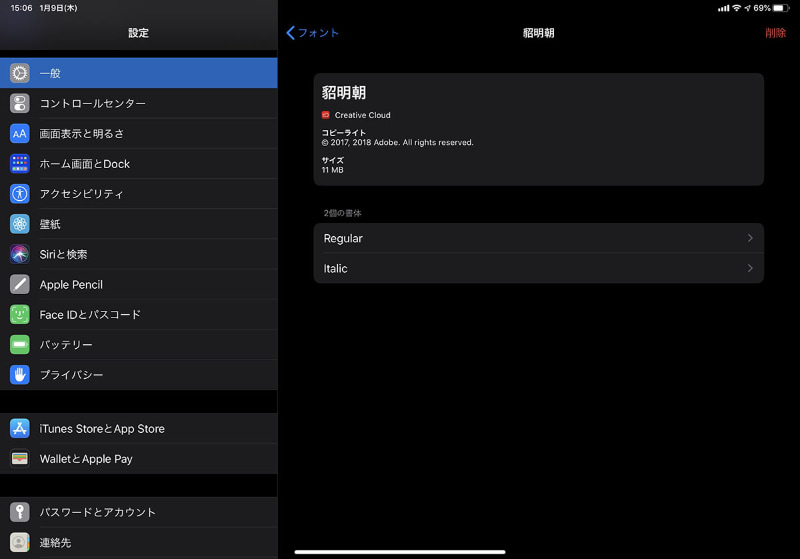Tap the Accessibility (アクセシビリティ) icon
800x559 pixels.
pyautogui.click(x=19, y=194)
